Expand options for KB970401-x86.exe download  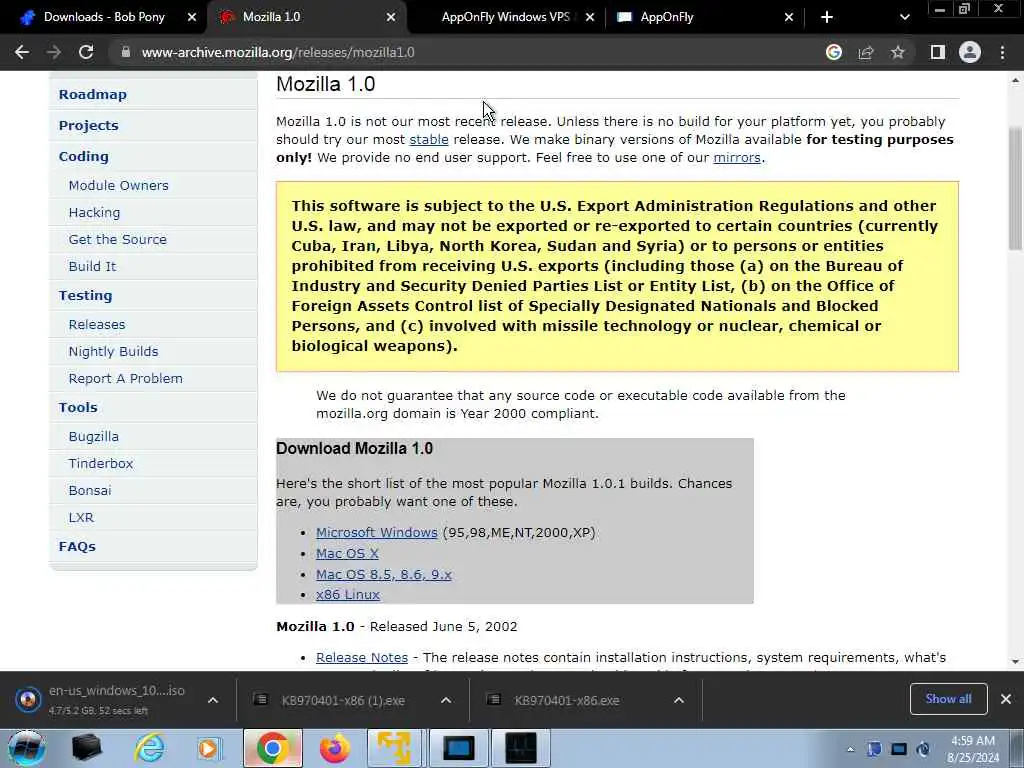pos(679,700)
